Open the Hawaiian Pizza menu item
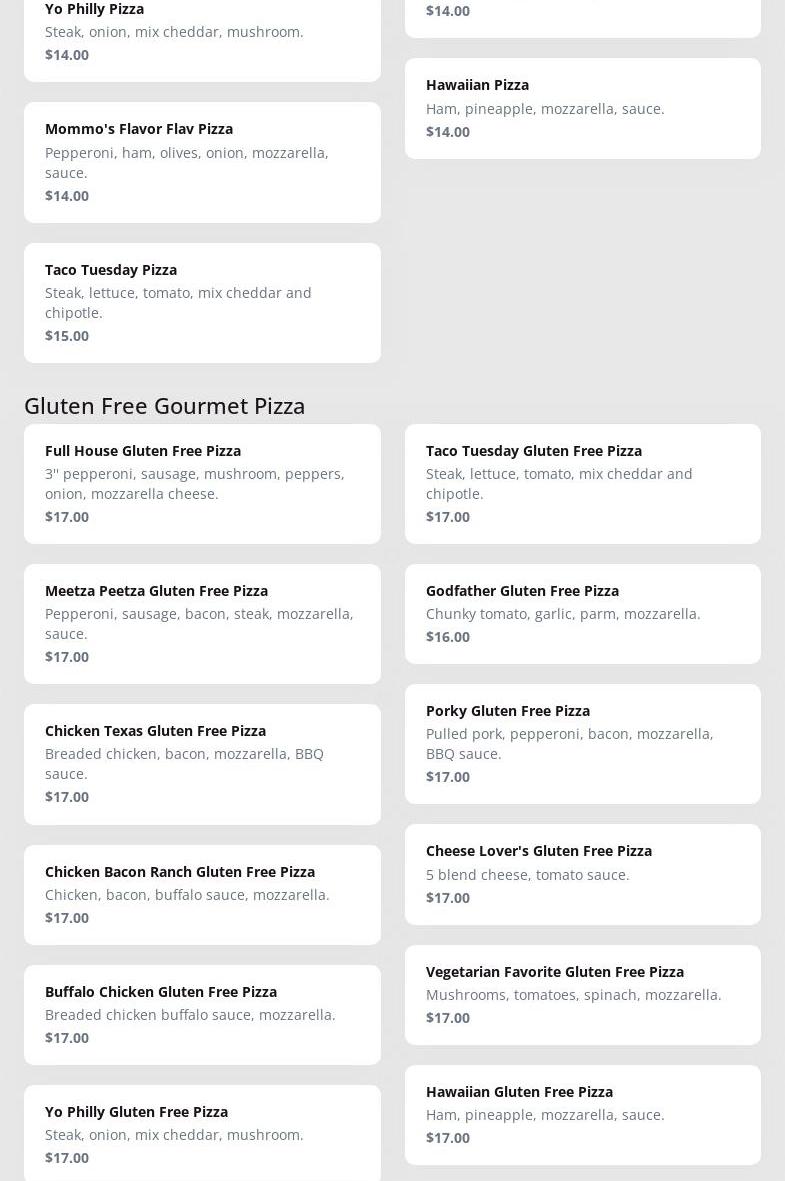785x1181 pixels. pos(582,108)
